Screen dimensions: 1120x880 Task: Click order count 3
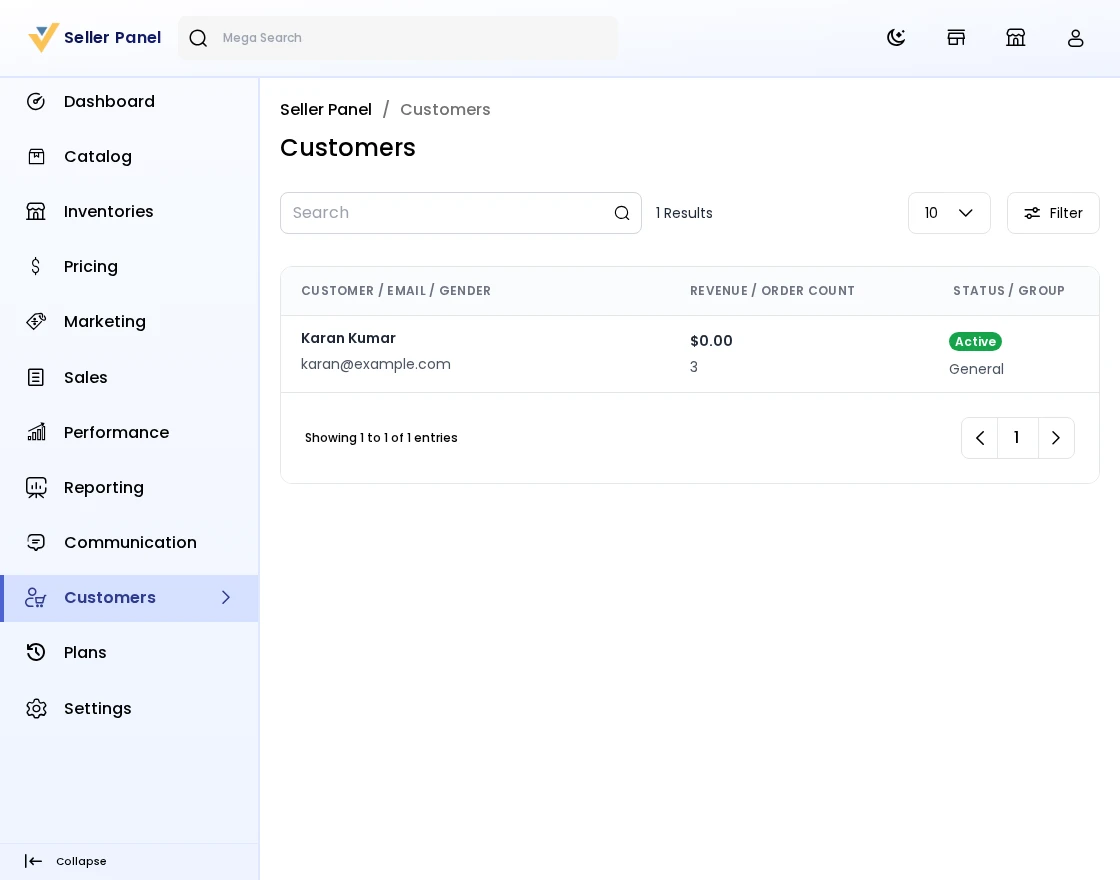tap(694, 367)
